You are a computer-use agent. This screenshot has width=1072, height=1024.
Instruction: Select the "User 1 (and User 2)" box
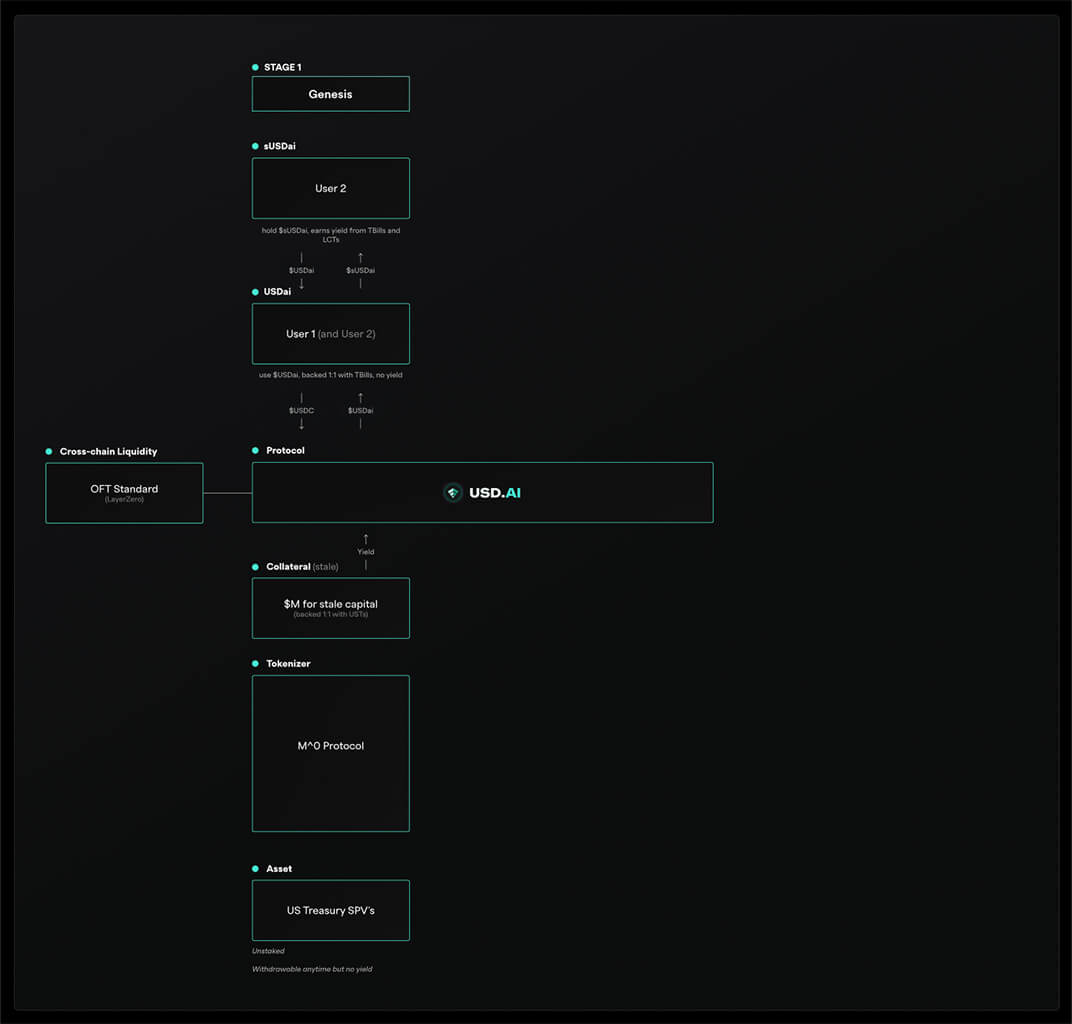pyautogui.click(x=331, y=334)
